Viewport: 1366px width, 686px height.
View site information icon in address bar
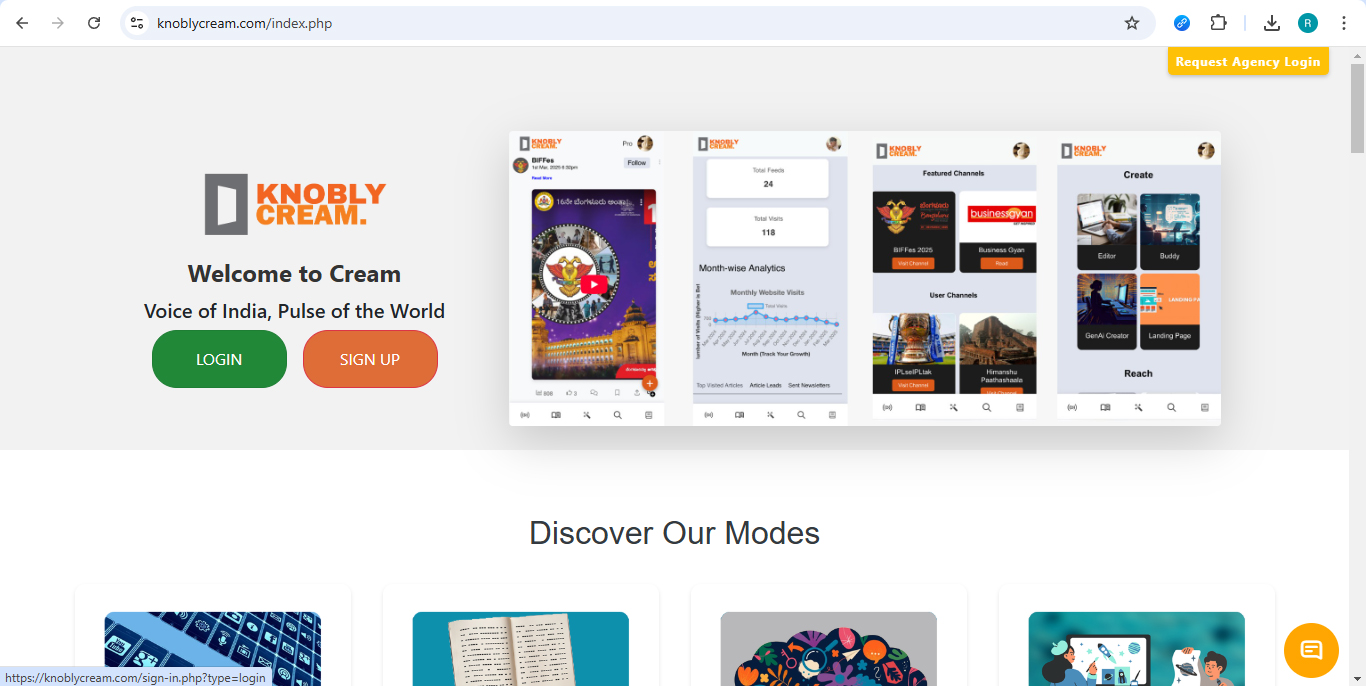click(x=137, y=23)
